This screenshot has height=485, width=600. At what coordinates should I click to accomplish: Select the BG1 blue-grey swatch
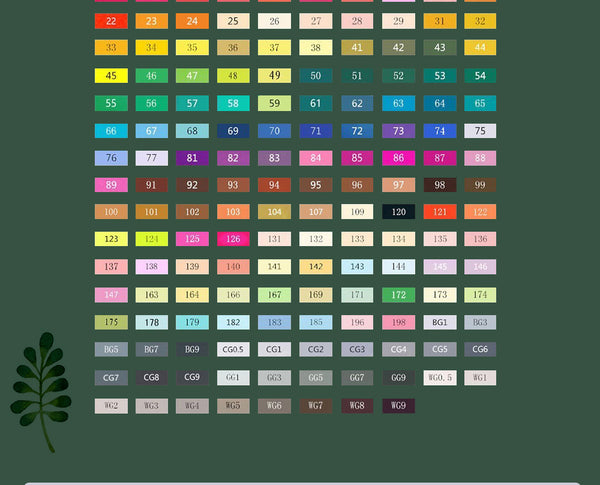(x=439, y=322)
